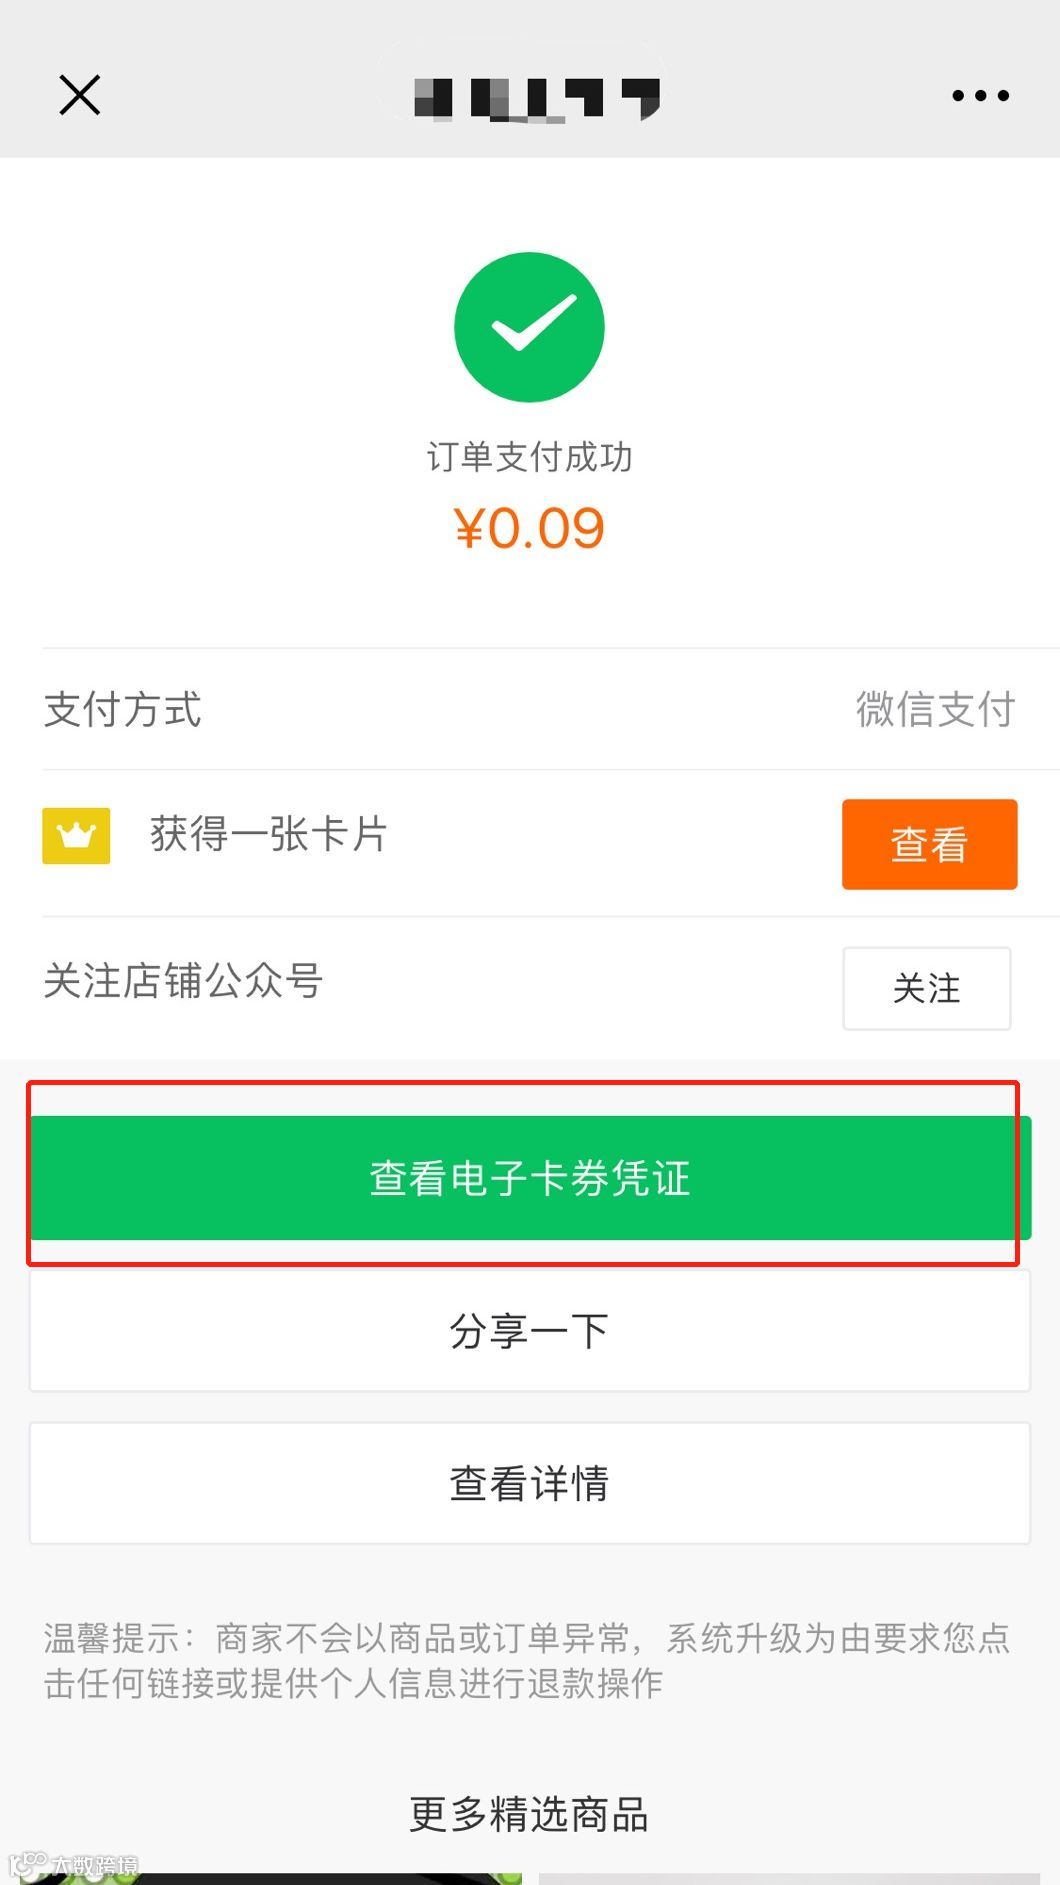Screen dimensions: 1060x1885
Task: Tap the 支付方式 payment method row
Action: [x=530, y=709]
